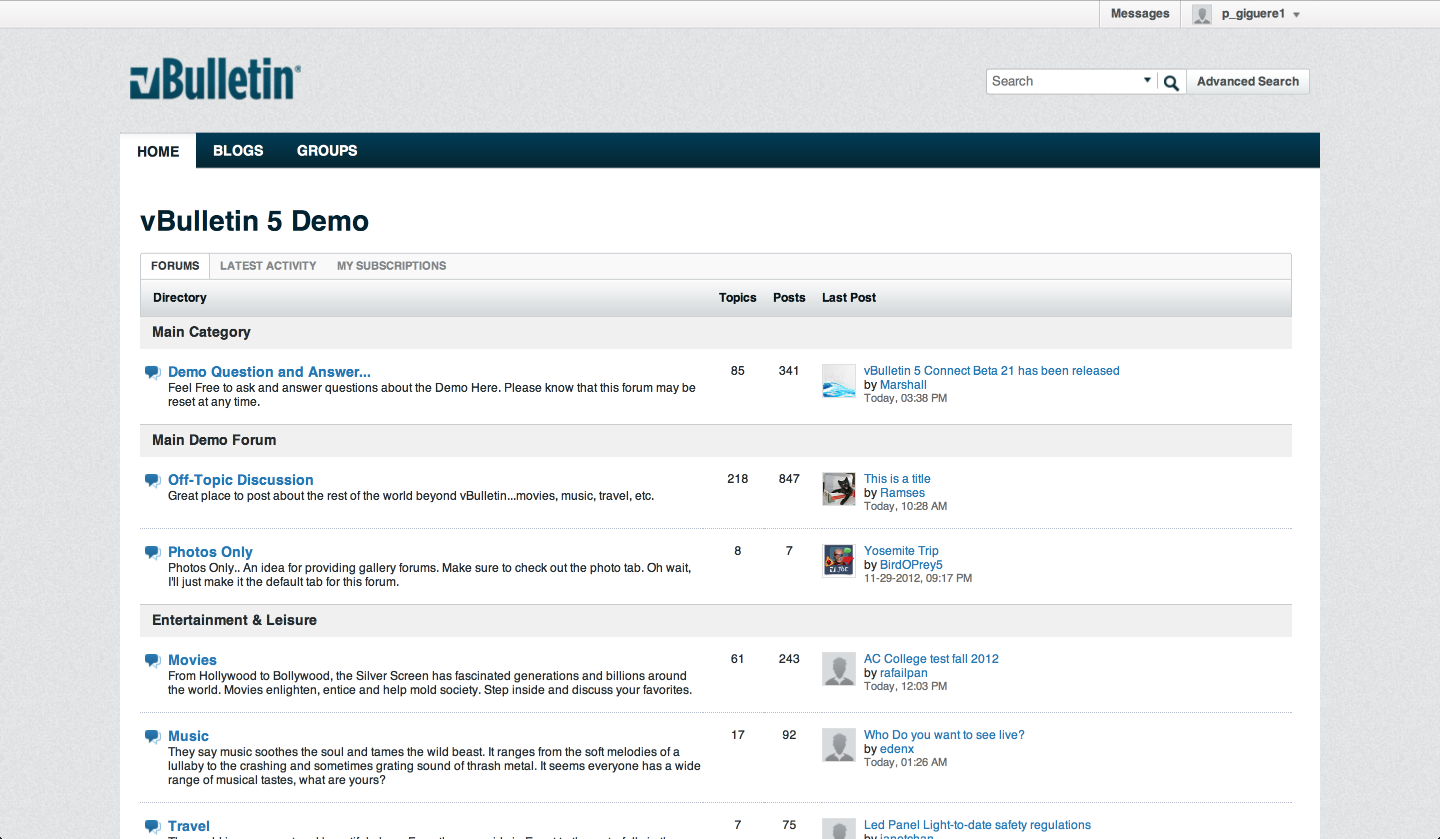Open the Off-Topic Discussion forum

241,480
